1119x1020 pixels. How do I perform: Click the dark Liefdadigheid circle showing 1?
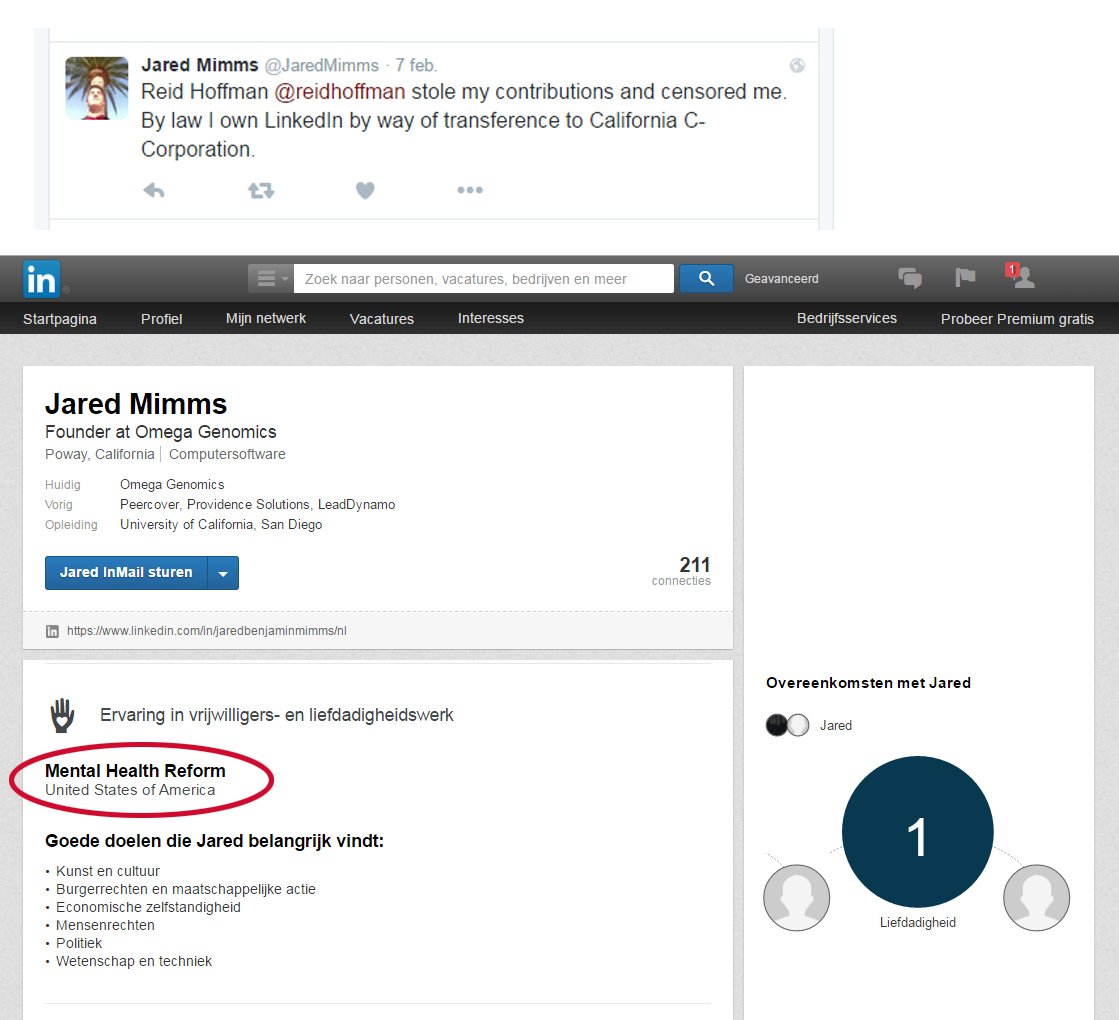918,832
